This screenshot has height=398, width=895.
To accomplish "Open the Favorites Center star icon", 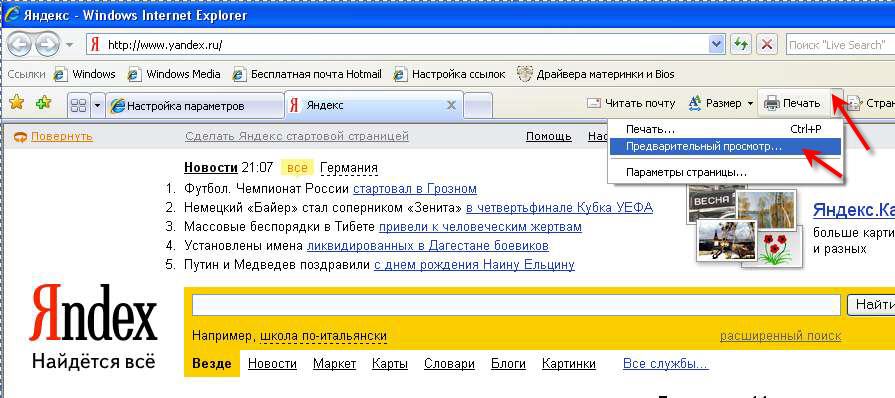I will coord(17,103).
